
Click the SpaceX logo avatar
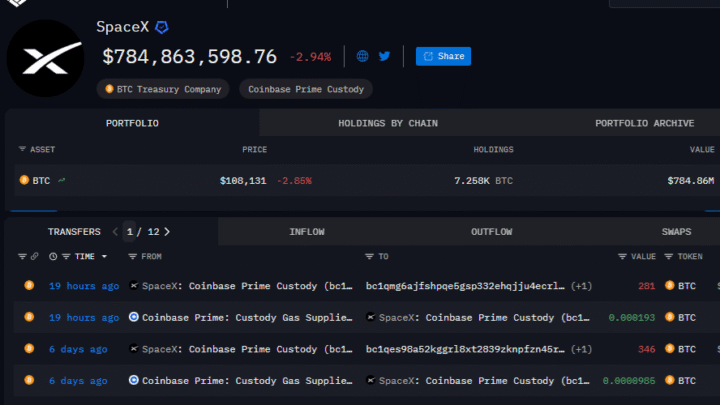[45, 56]
